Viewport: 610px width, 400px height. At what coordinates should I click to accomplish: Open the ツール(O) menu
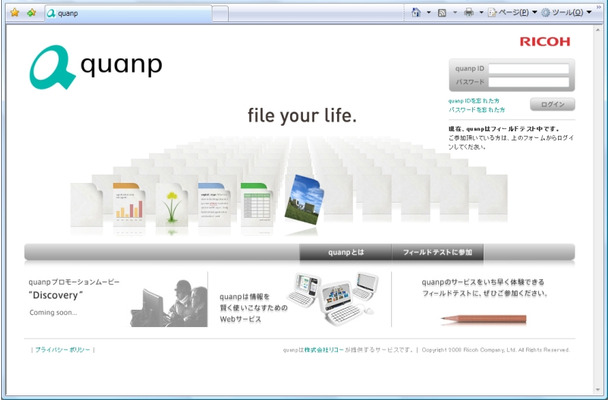pyautogui.click(x=566, y=12)
